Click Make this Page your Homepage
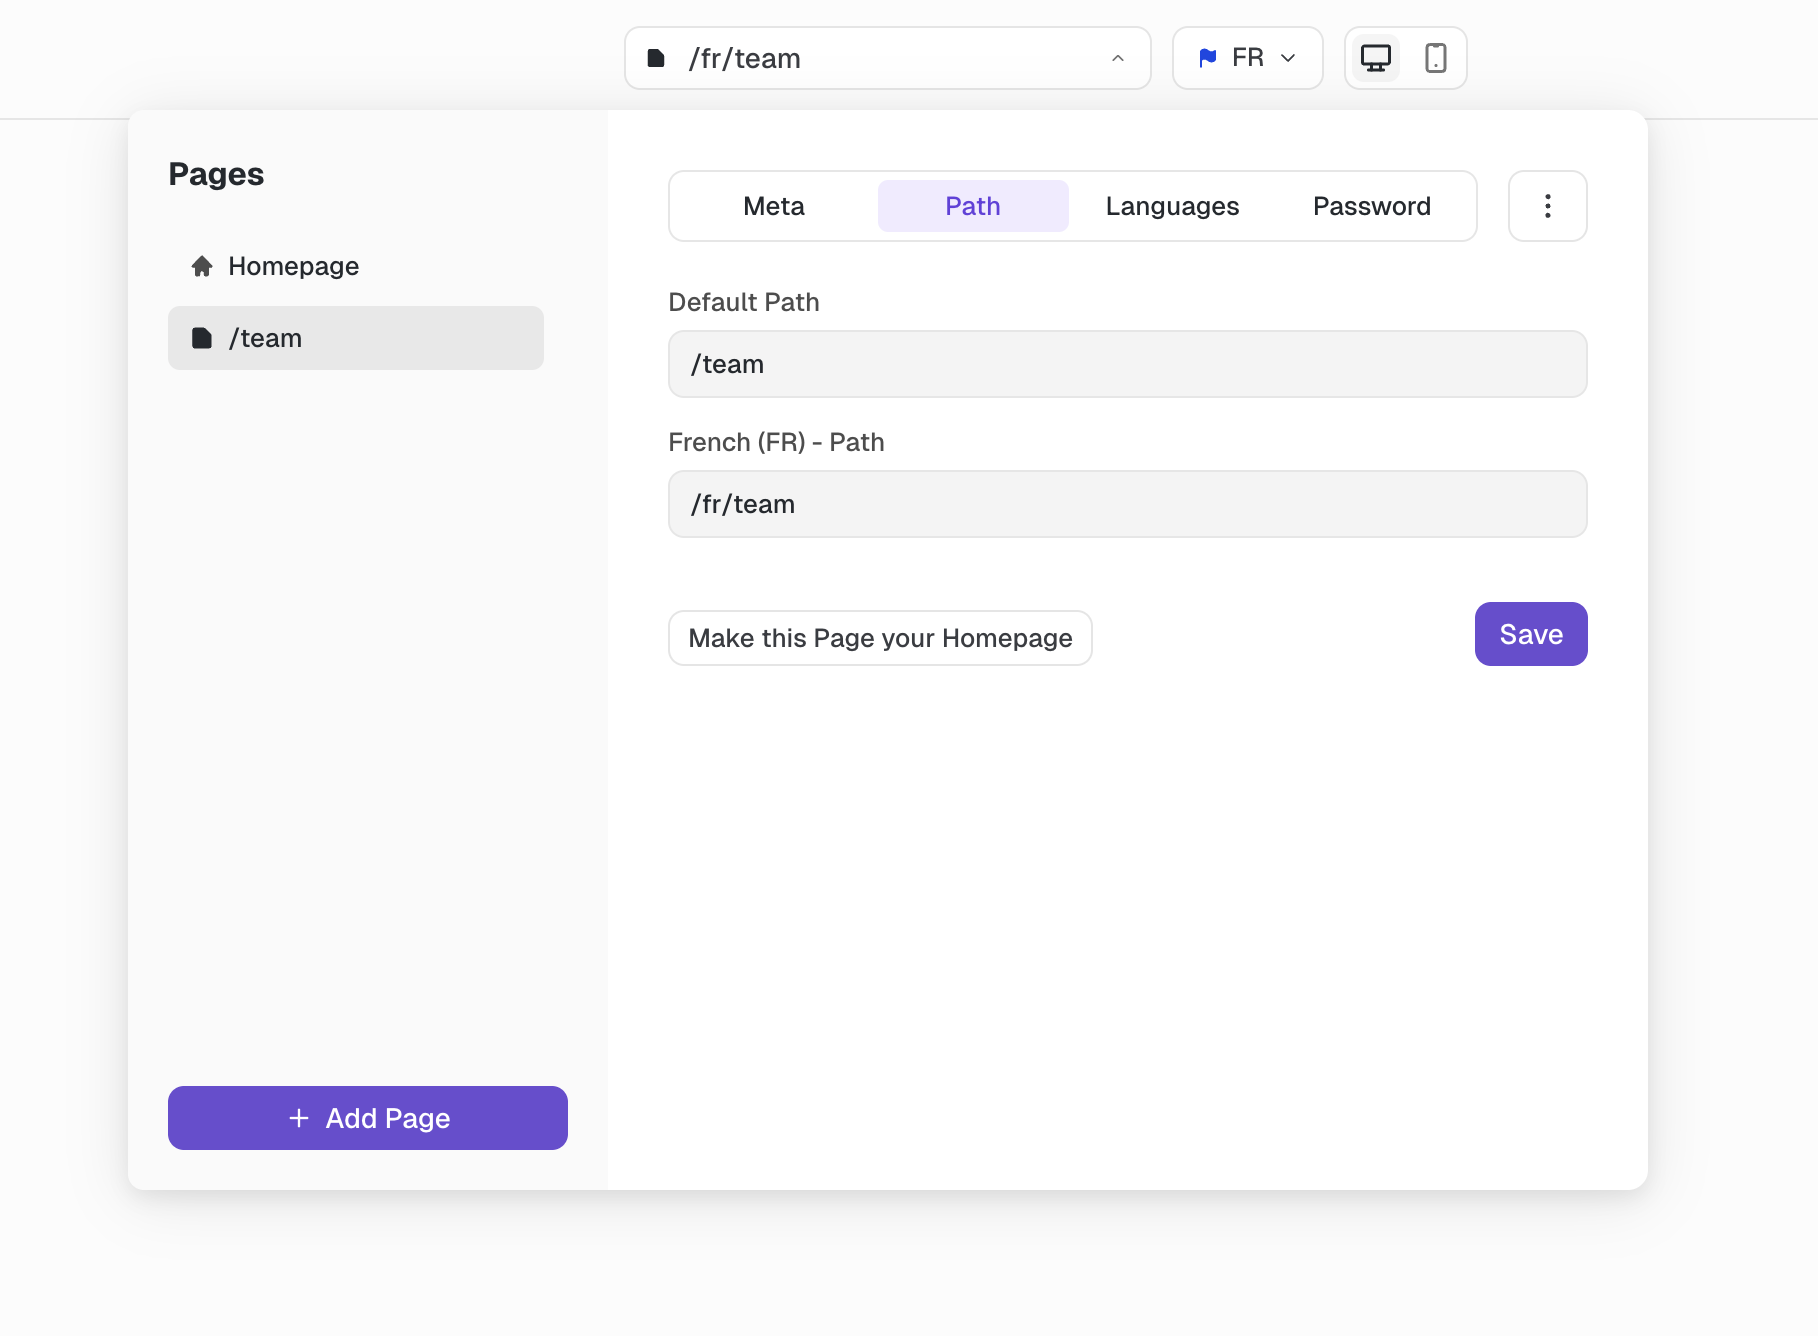The image size is (1818, 1336). click(x=880, y=638)
